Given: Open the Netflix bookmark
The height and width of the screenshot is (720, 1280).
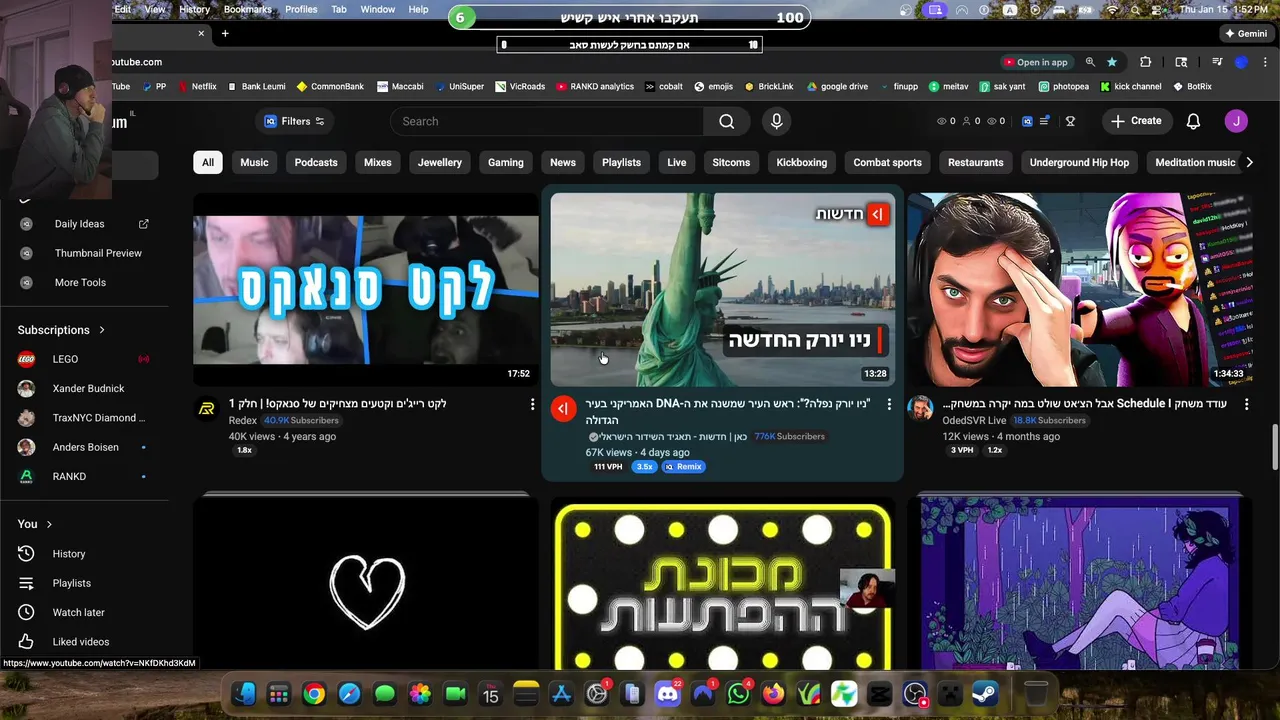Looking at the screenshot, I should [x=197, y=87].
